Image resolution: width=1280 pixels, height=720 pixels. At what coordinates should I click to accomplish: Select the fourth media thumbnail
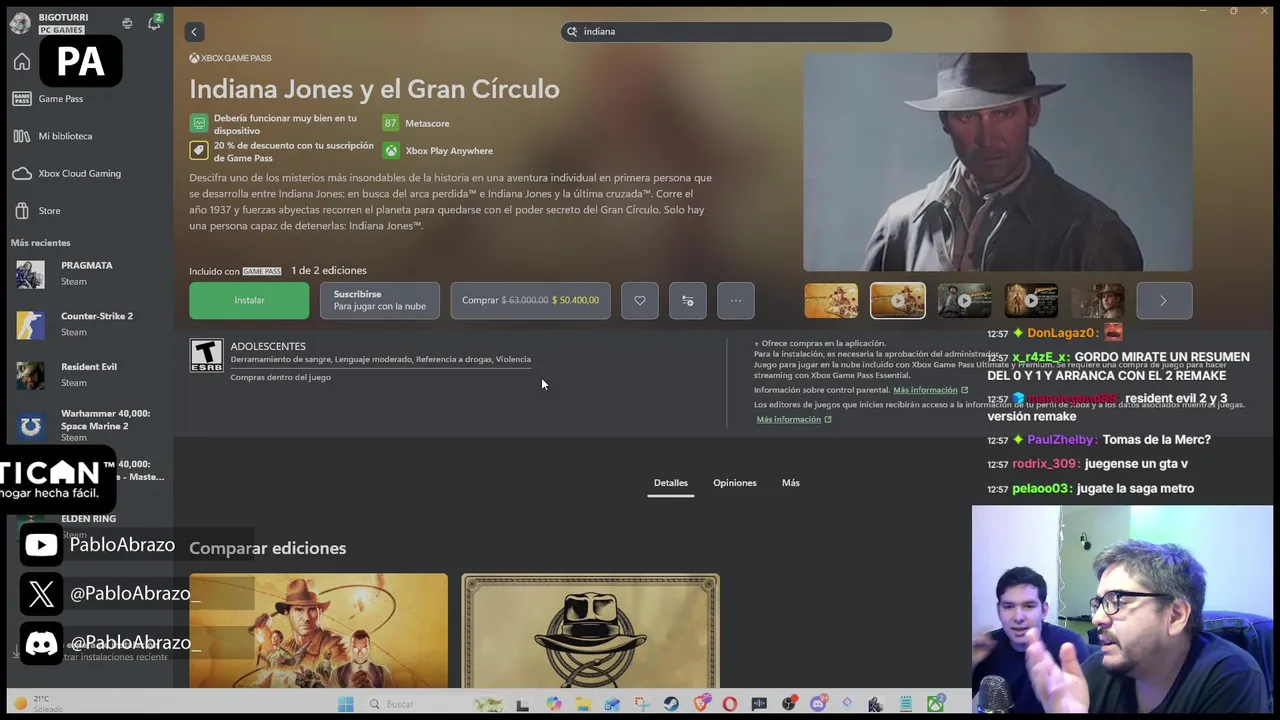1031,301
